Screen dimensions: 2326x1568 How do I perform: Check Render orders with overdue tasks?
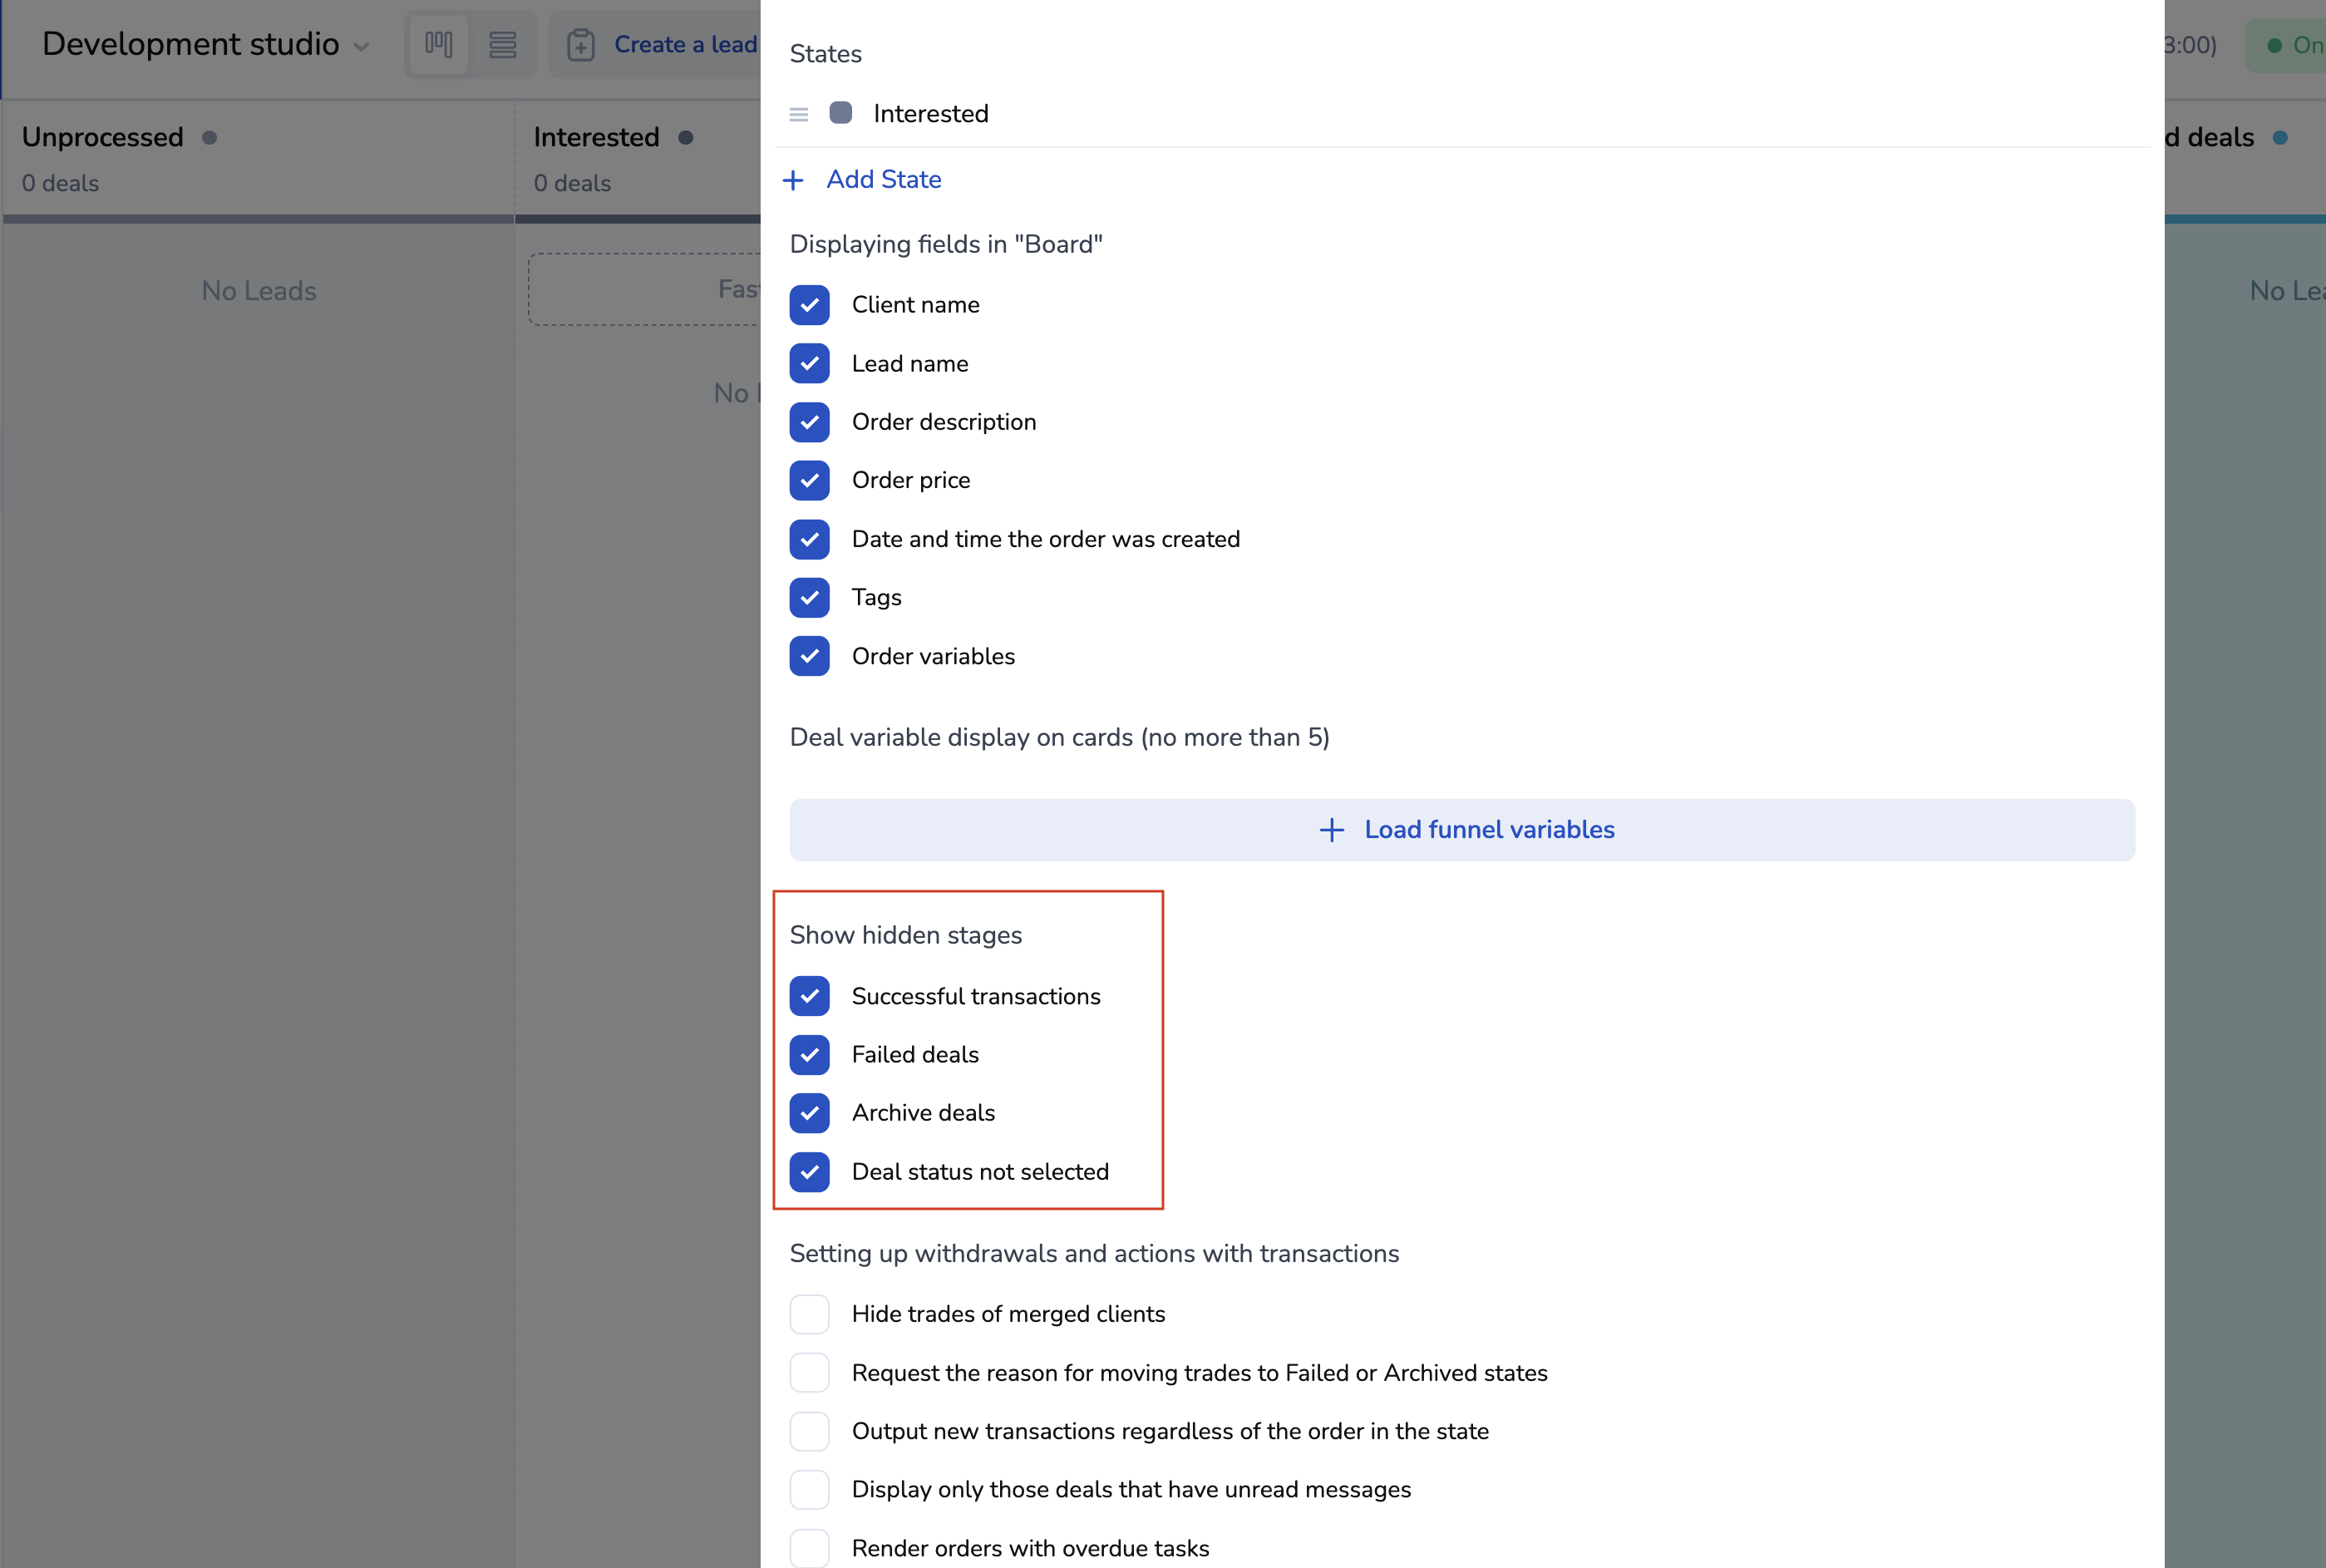pyautogui.click(x=809, y=1547)
